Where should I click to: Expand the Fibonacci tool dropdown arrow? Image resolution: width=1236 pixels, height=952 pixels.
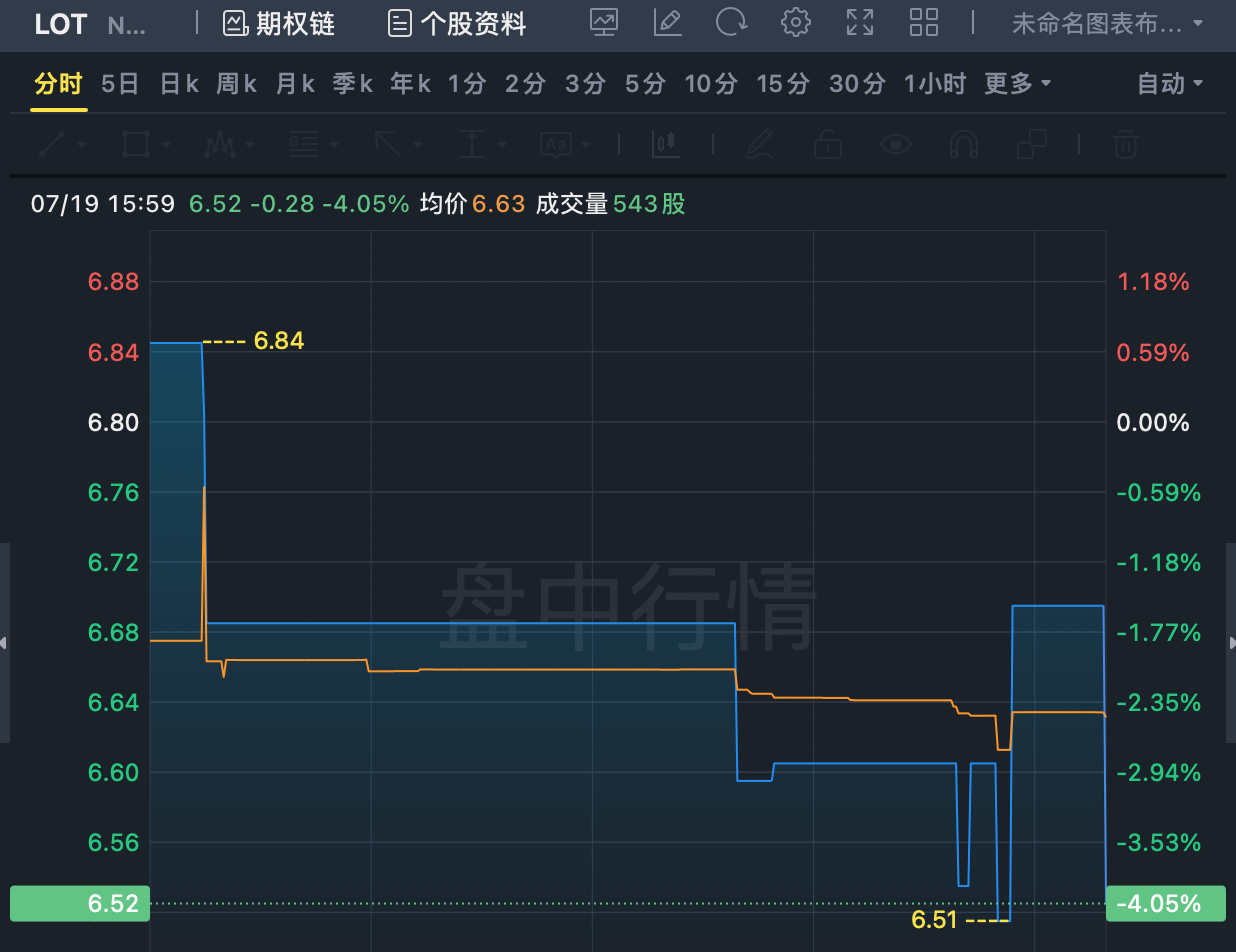point(333,145)
